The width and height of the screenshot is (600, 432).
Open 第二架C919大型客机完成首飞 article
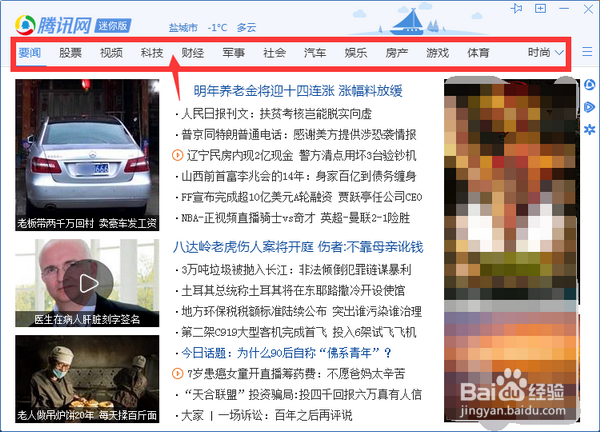(298, 332)
